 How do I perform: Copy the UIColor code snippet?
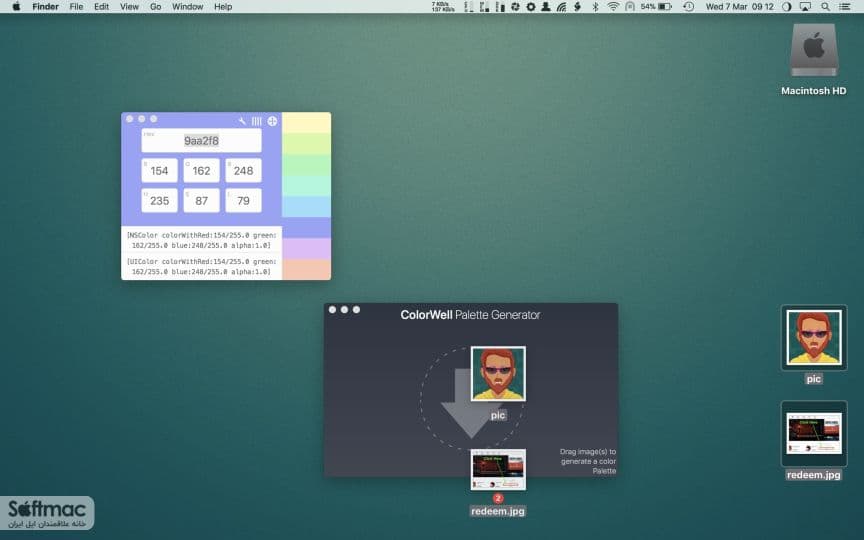(202, 266)
